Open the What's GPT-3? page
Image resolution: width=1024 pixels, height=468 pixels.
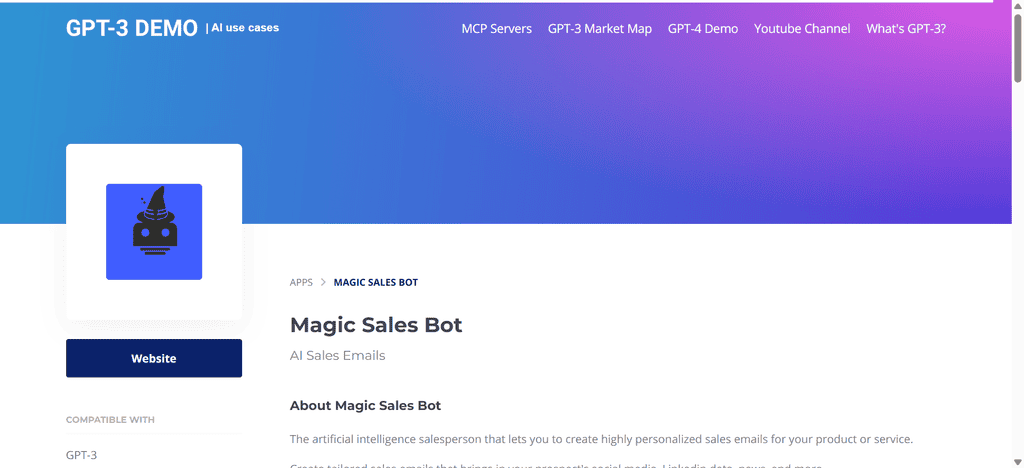(x=906, y=29)
